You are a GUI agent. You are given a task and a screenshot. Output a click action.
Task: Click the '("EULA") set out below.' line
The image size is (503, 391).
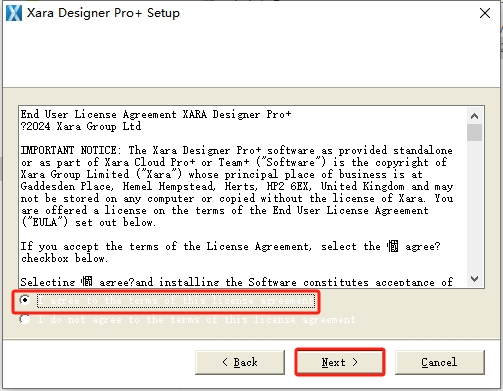(88, 222)
